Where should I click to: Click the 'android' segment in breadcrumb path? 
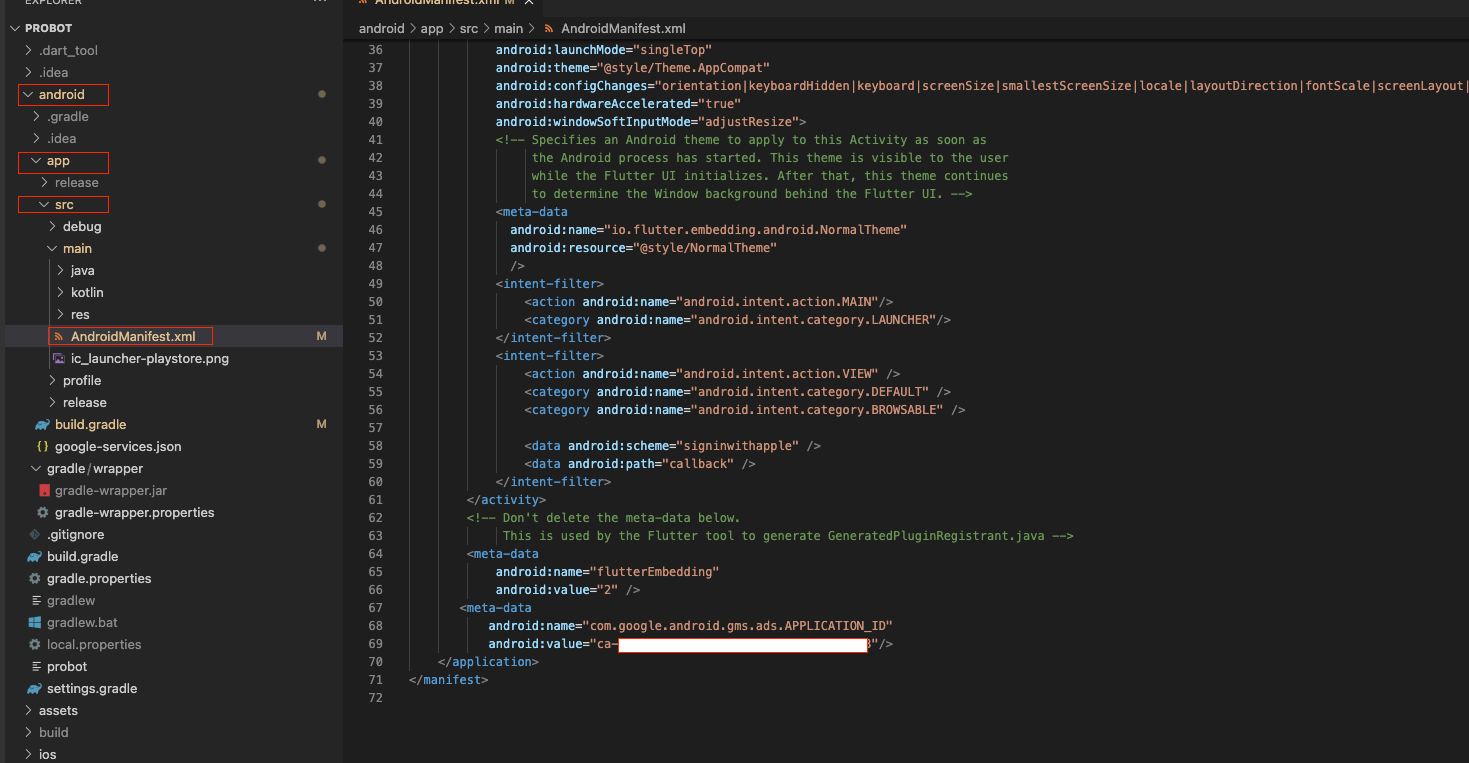pos(381,29)
